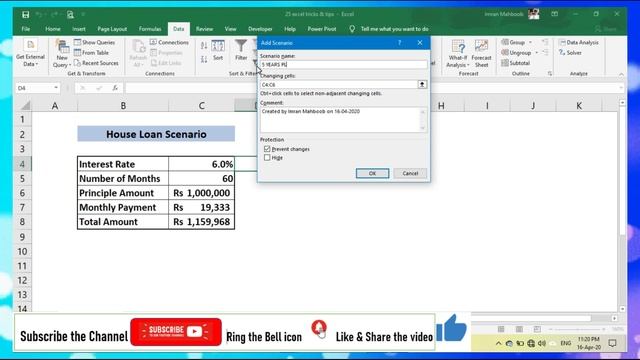Screen dimensions: 640x360
Task: Click OK in Add Scenario dialog
Action: tap(372, 173)
